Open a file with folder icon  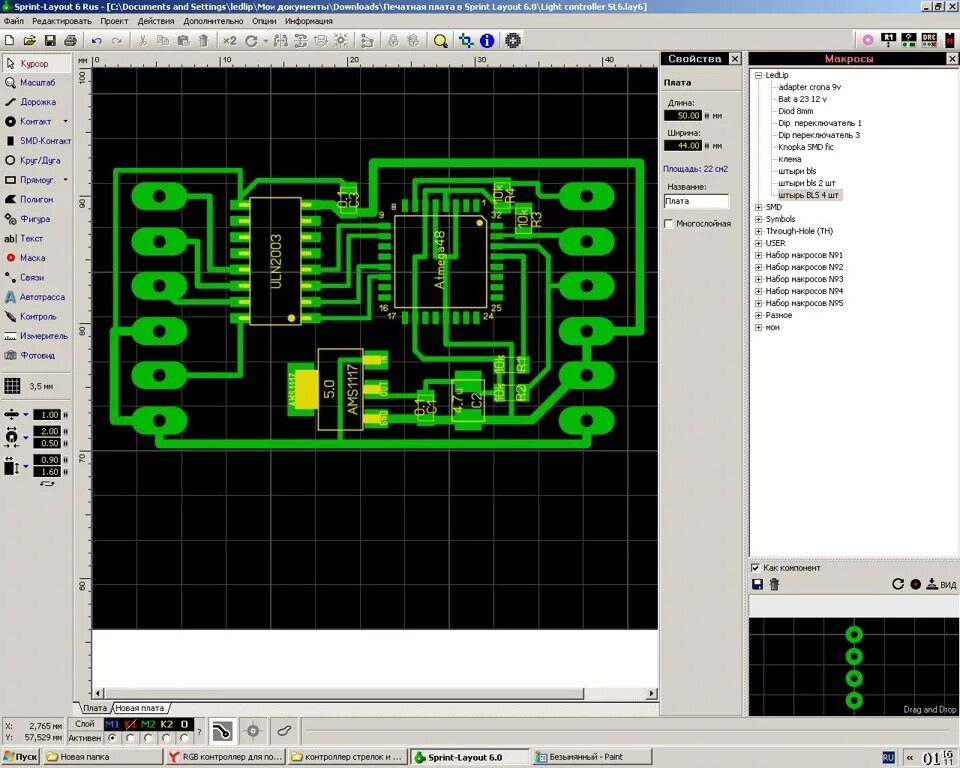click(x=29, y=40)
